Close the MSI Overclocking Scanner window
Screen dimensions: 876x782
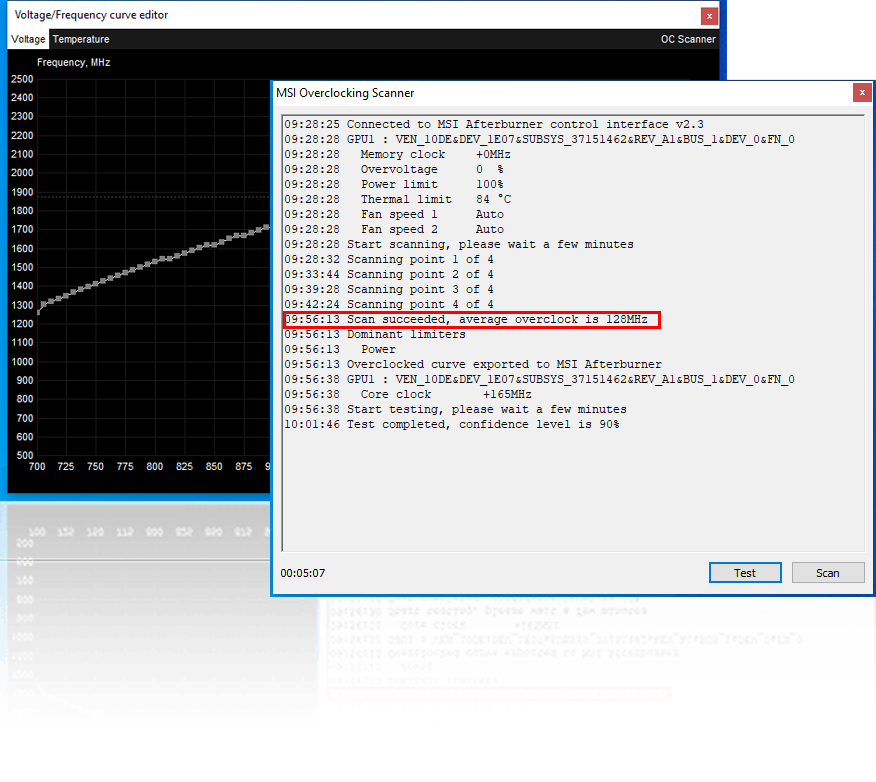point(862,93)
